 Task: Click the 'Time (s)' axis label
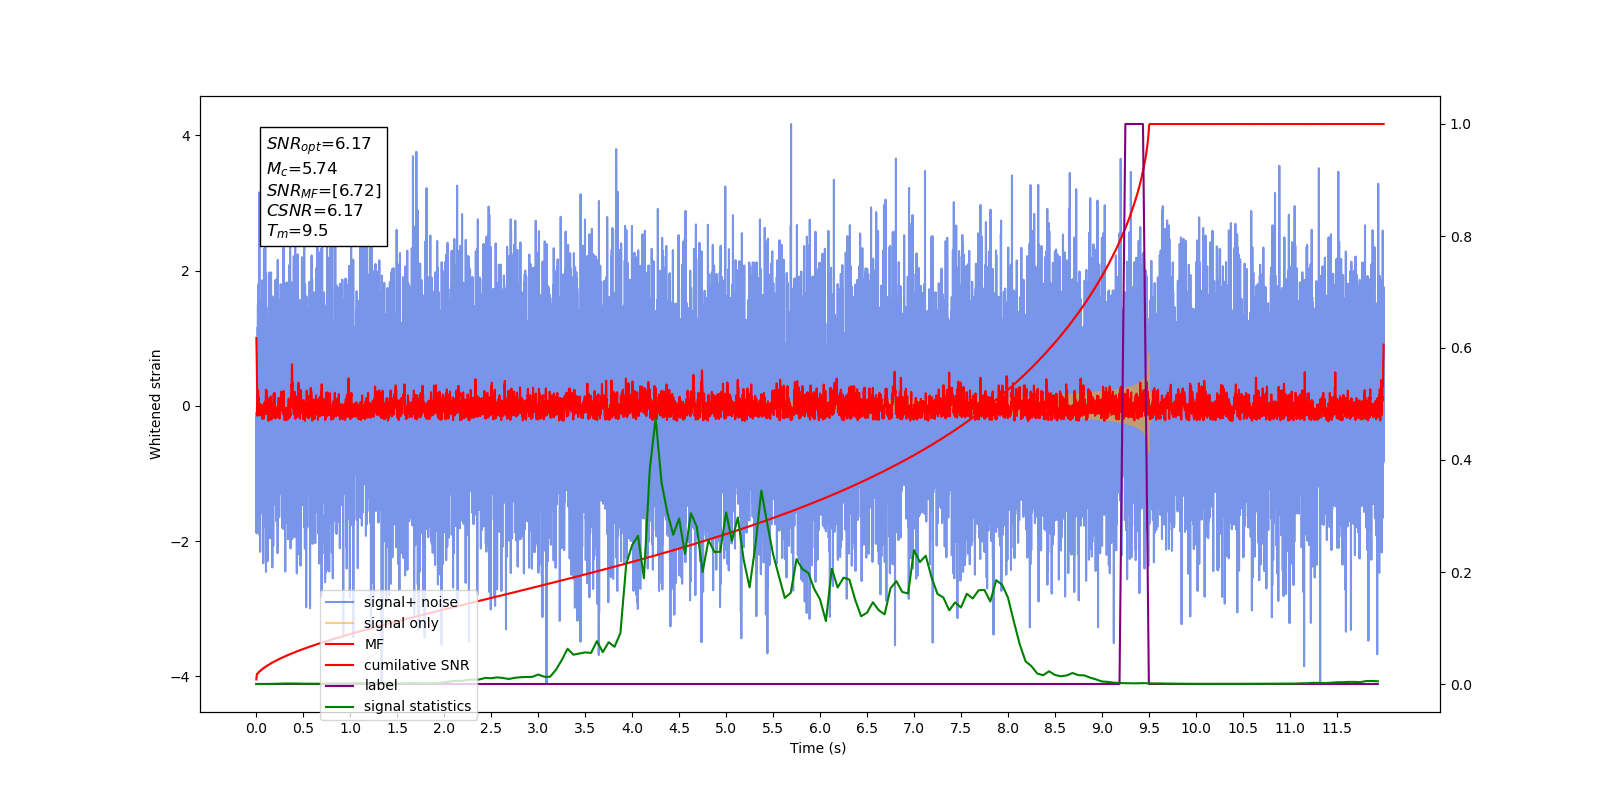click(818, 748)
